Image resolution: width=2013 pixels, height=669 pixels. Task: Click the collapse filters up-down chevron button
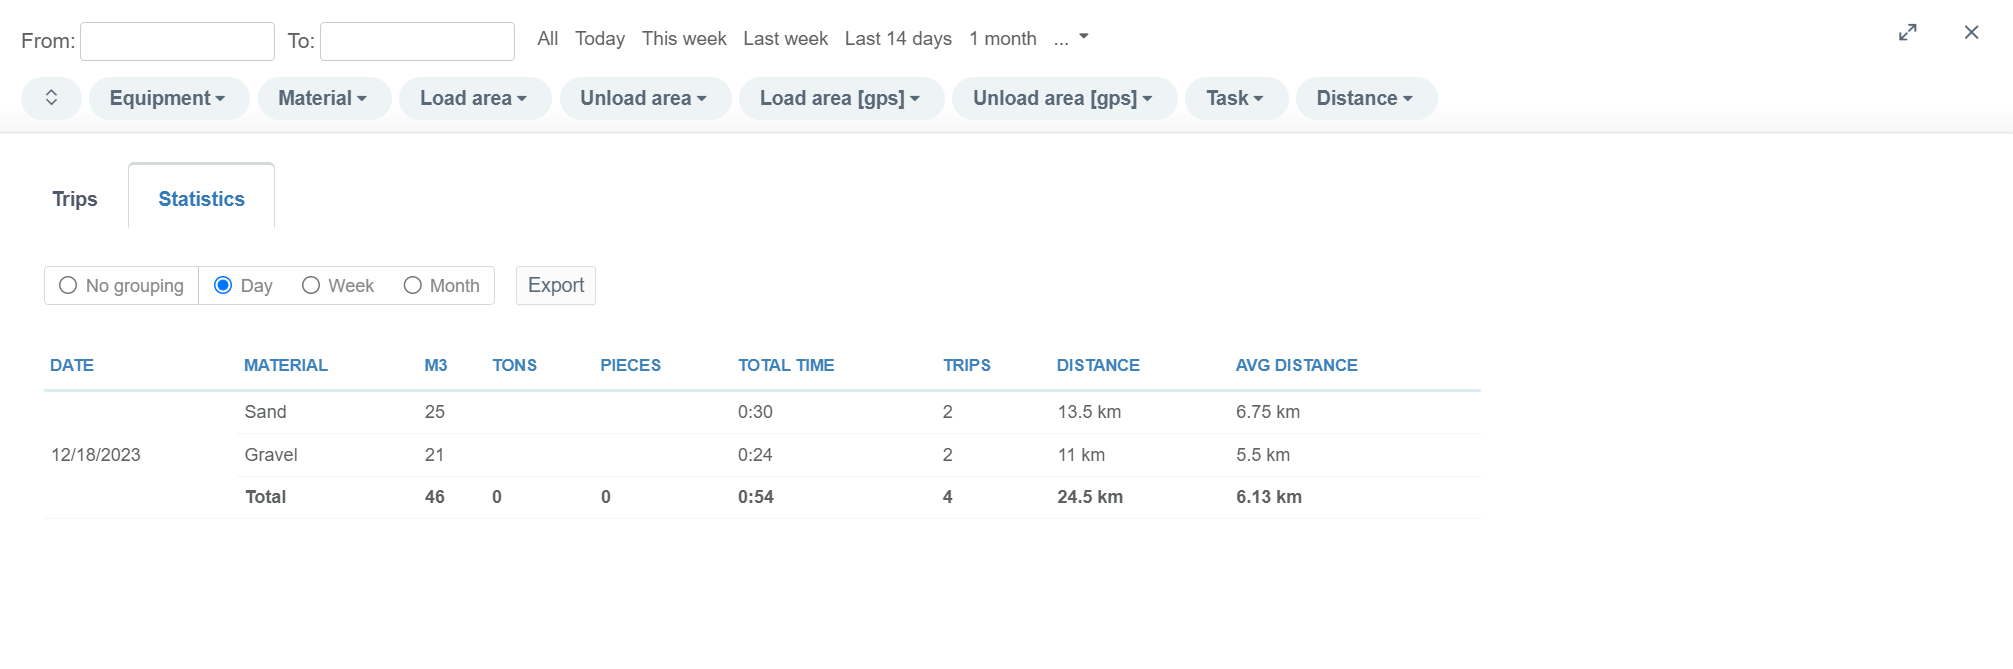point(51,98)
